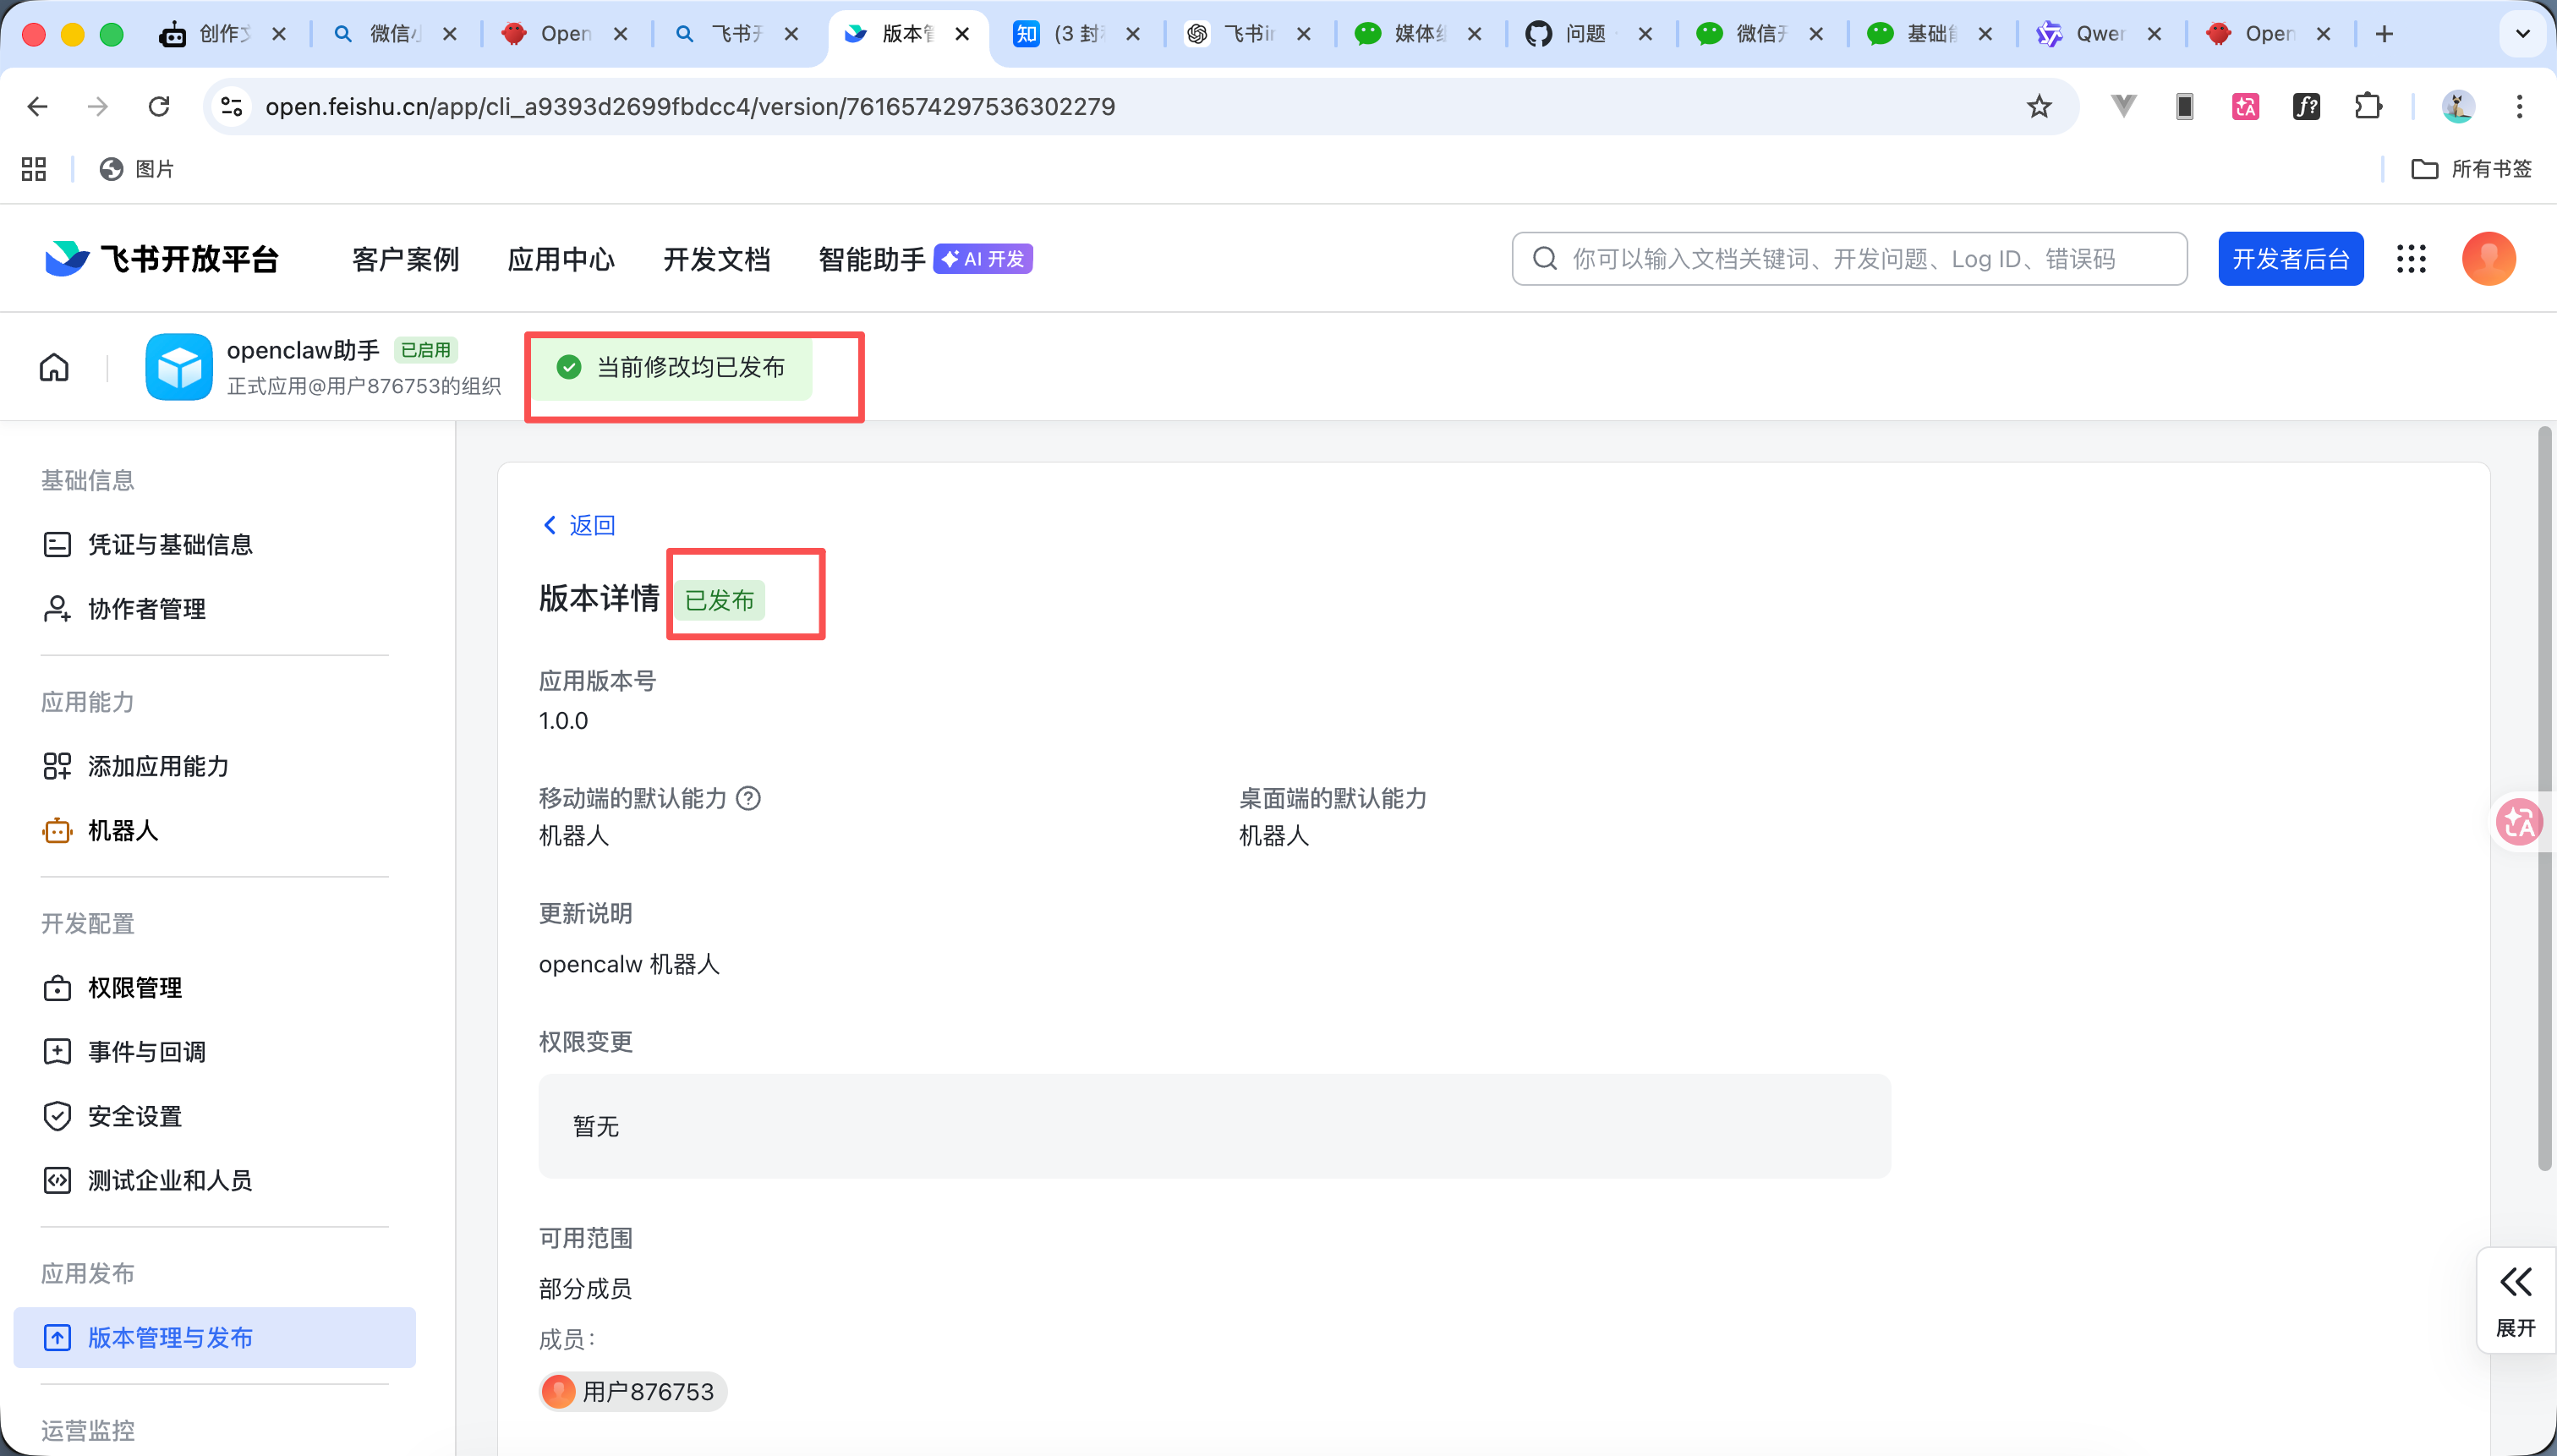Select 开发文档 in the top navigation

click(717, 258)
